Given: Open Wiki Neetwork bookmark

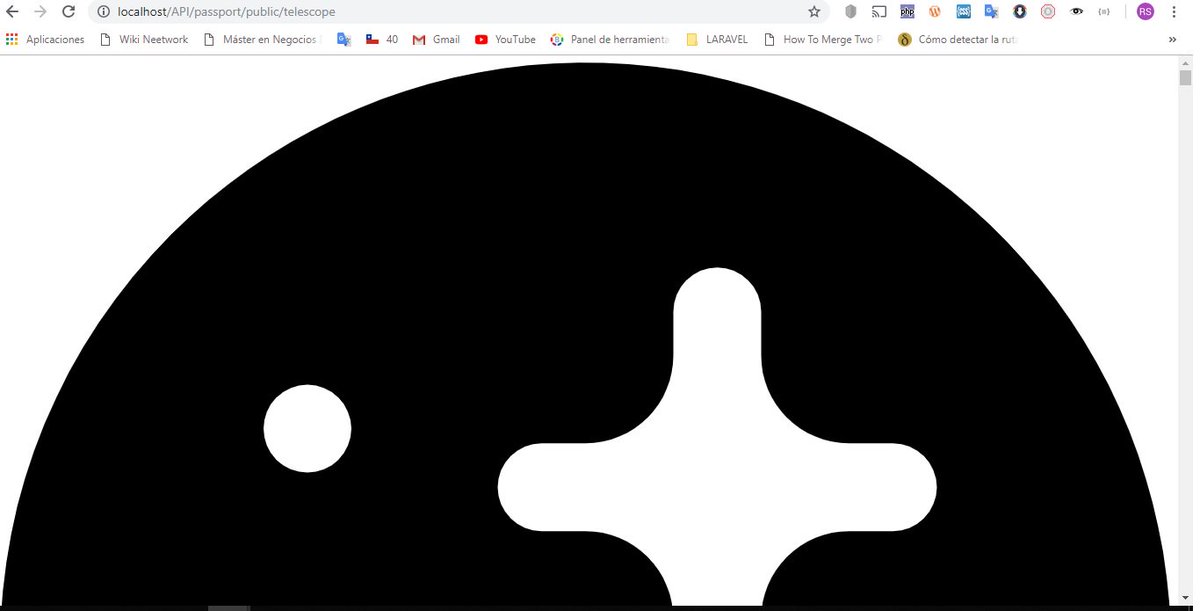Looking at the screenshot, I should (144, 40).
